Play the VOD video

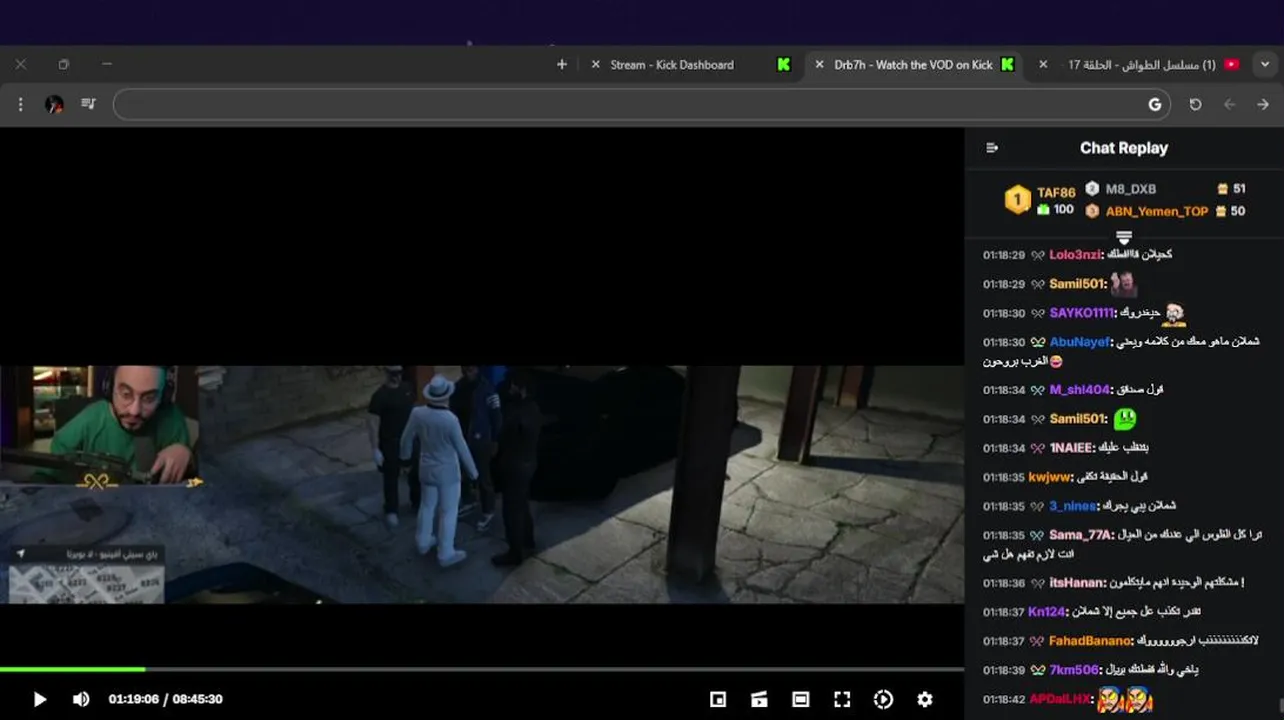click(x=40, y=699)
